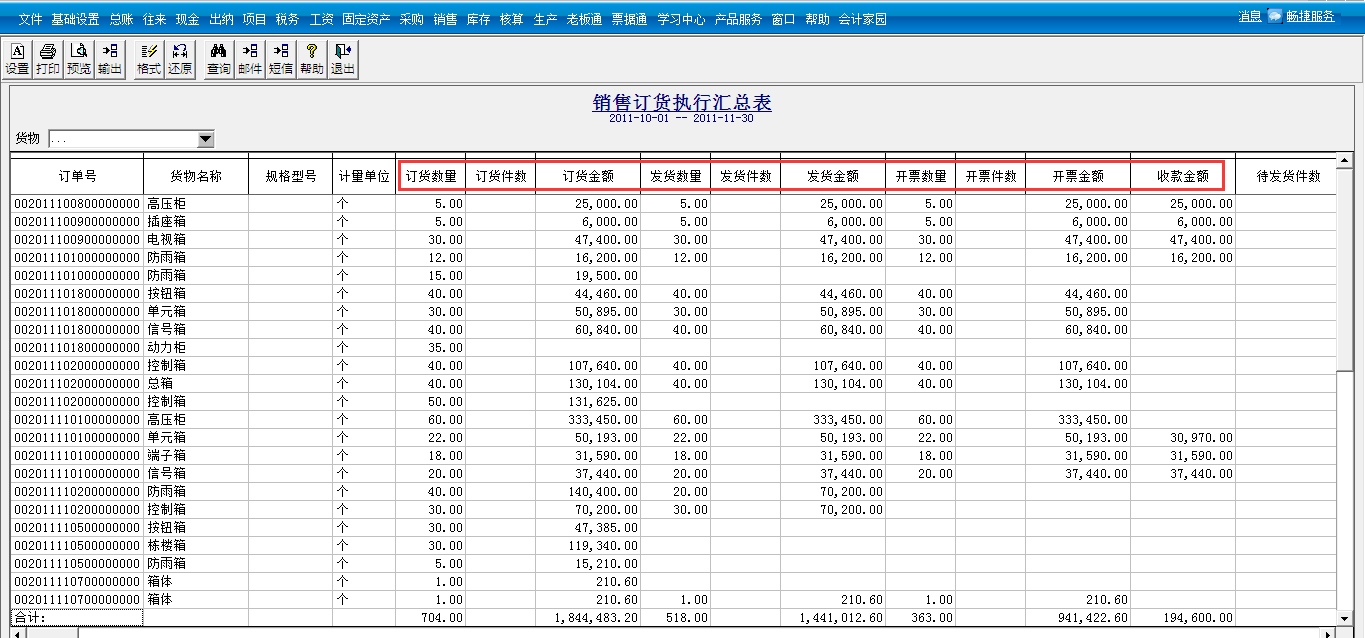Click the 还原 (Restore) toolbar icon

(x=179, y=58)
